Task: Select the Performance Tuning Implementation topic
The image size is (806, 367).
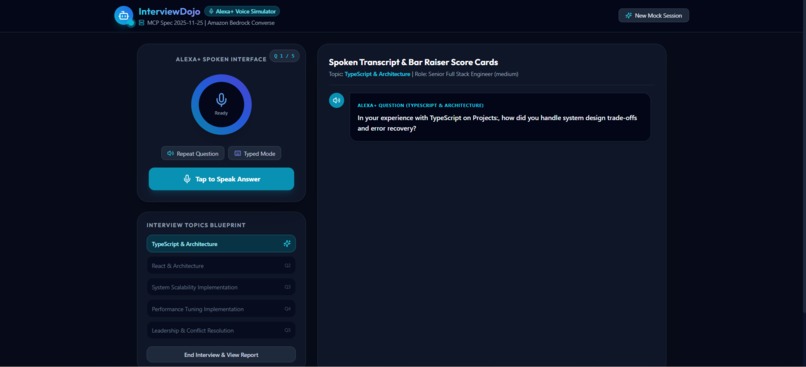Action: (221, 309)
